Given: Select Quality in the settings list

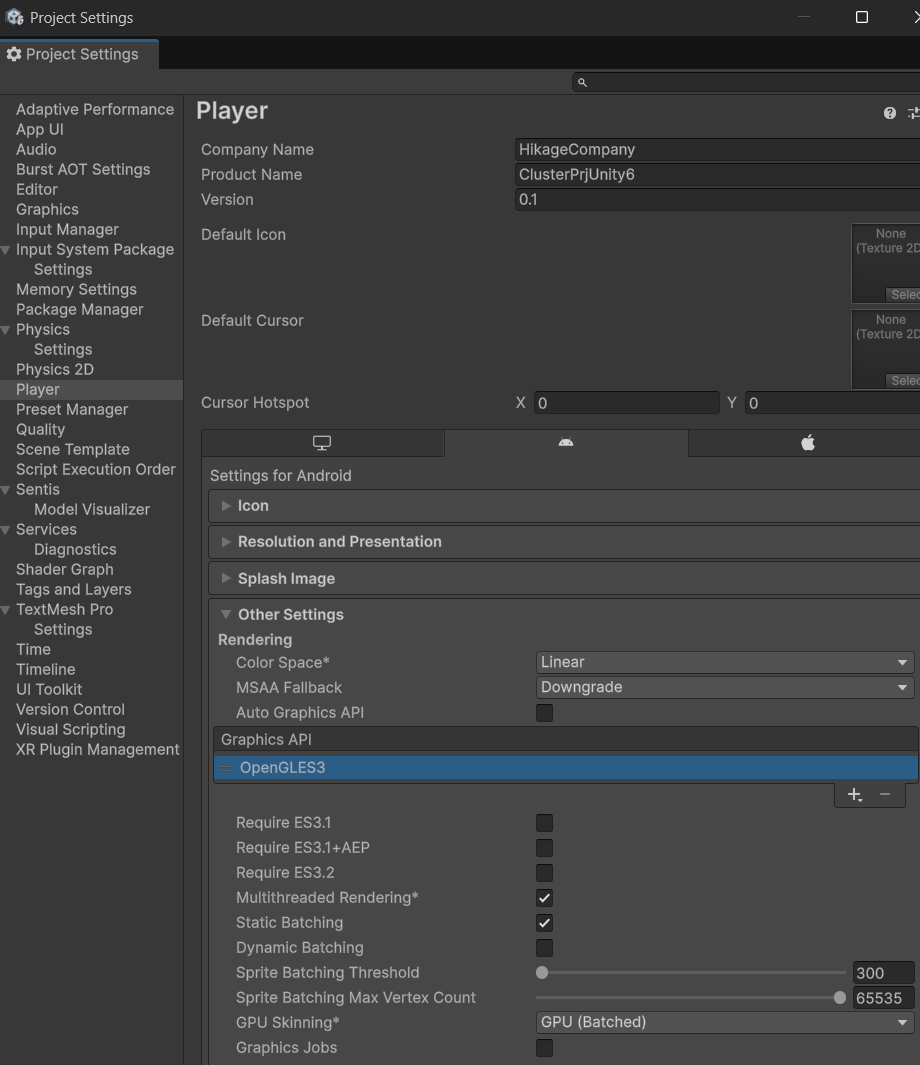Looking at the screenshot, I should click(x=40, y=429).
